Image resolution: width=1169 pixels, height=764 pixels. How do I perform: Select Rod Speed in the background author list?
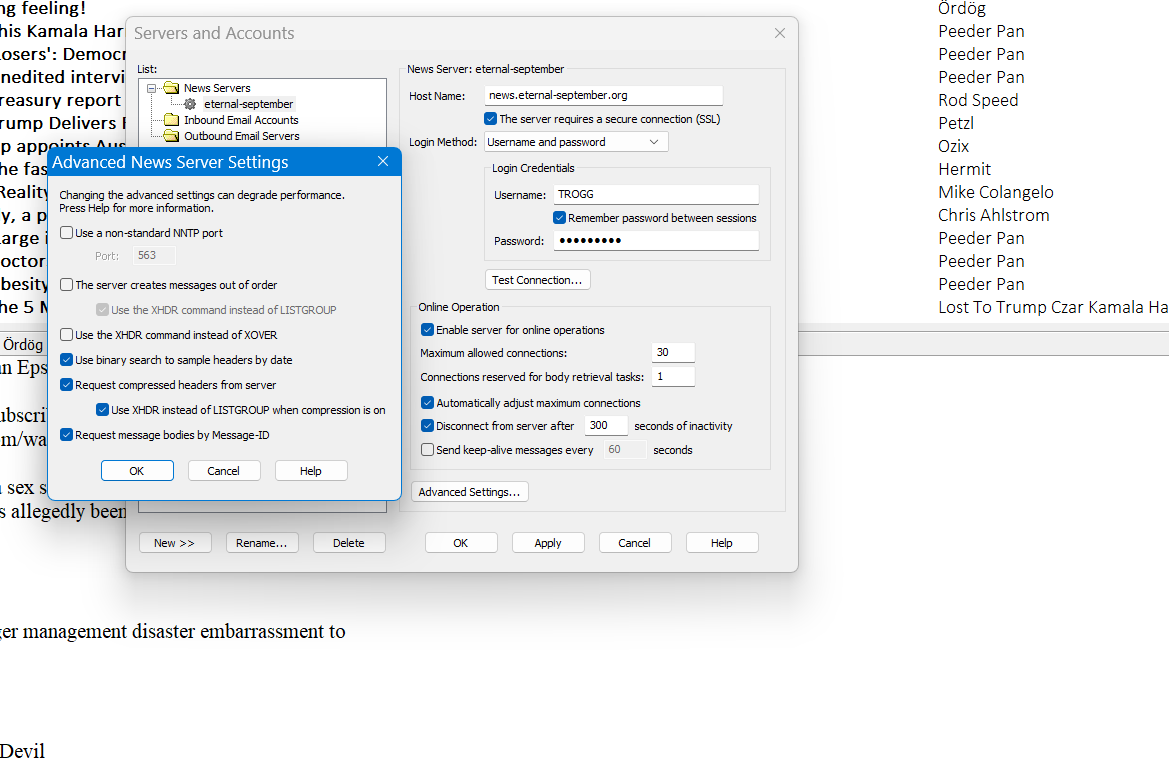pos(977,100)
